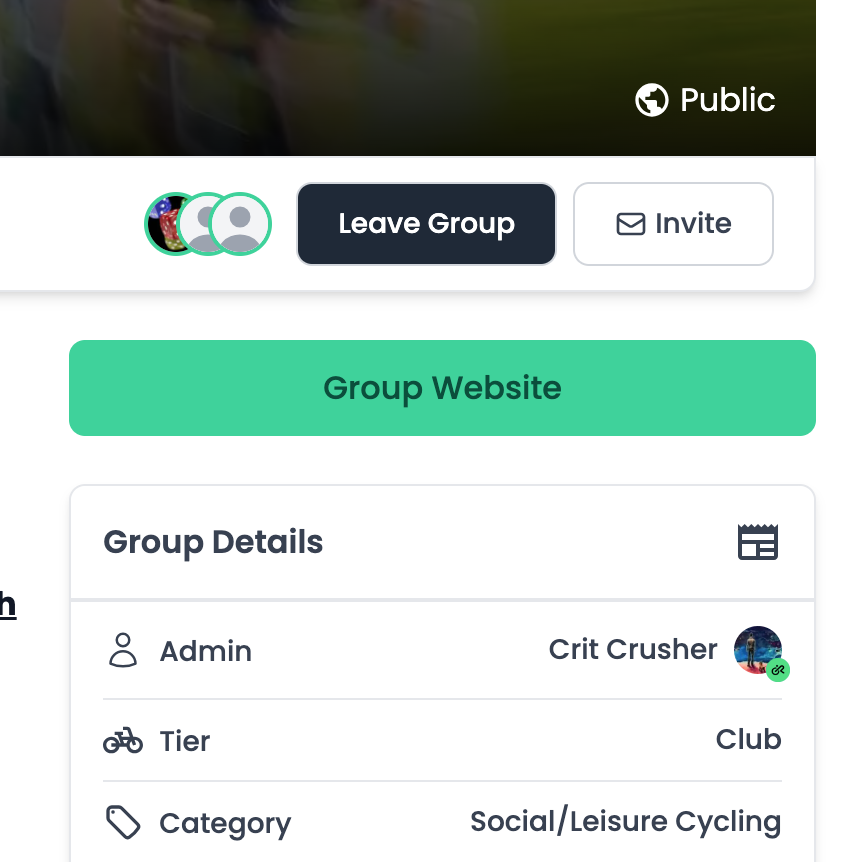
Task: Click the Category tag icon
Action: [x=123, y=822]
